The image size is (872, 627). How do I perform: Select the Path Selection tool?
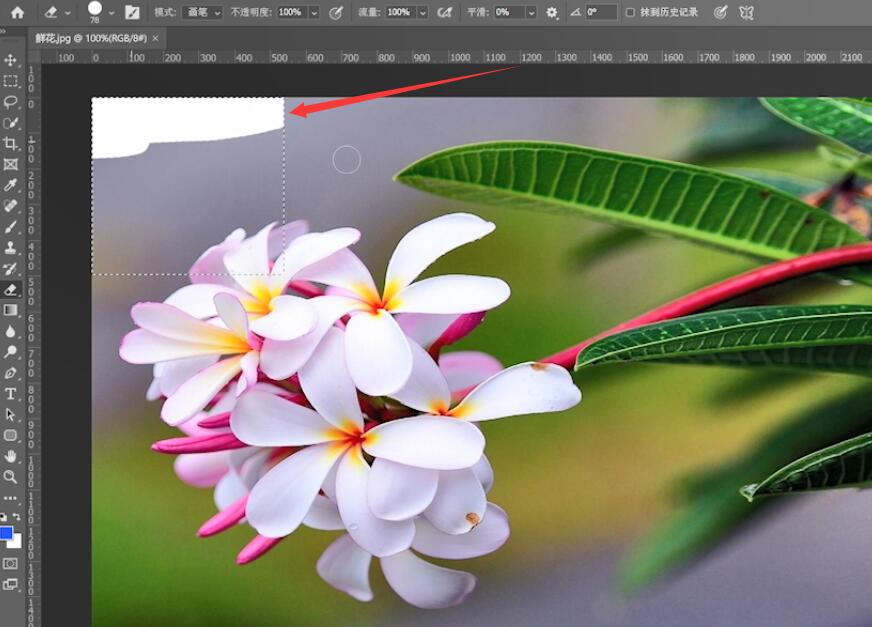click(x=11, y=414)
